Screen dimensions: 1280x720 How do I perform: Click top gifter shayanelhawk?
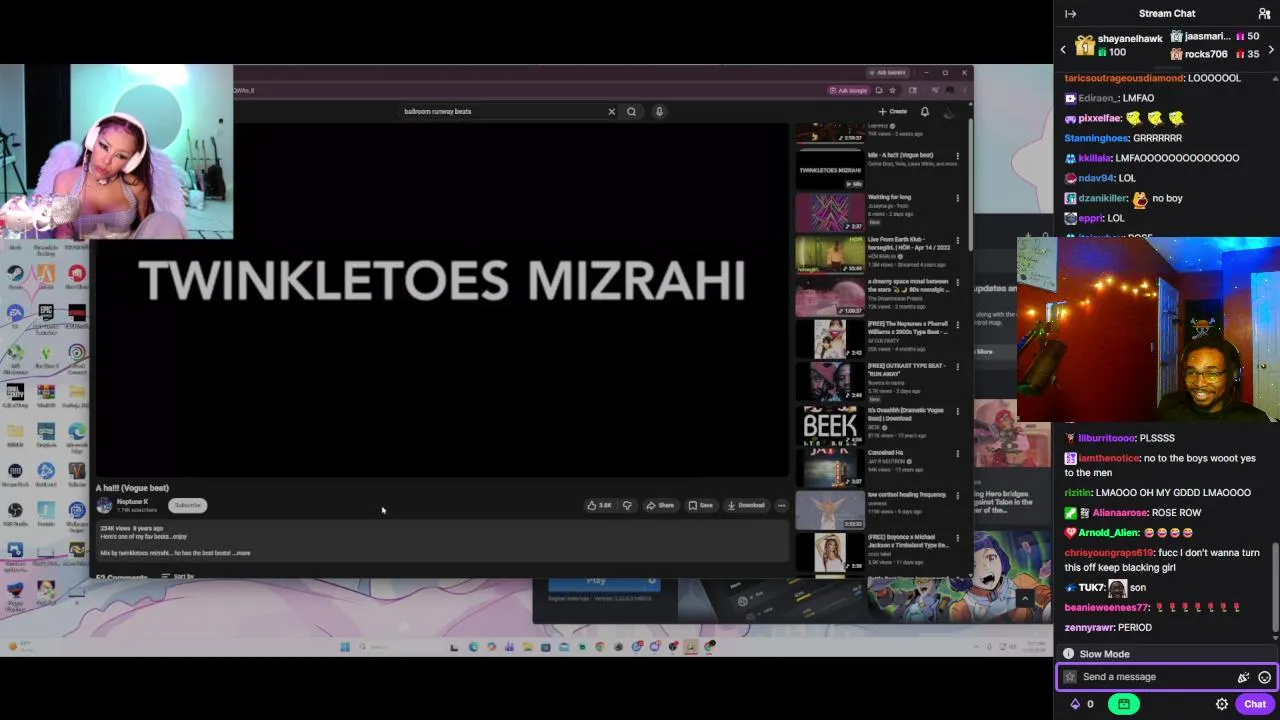coord(1130,38)
